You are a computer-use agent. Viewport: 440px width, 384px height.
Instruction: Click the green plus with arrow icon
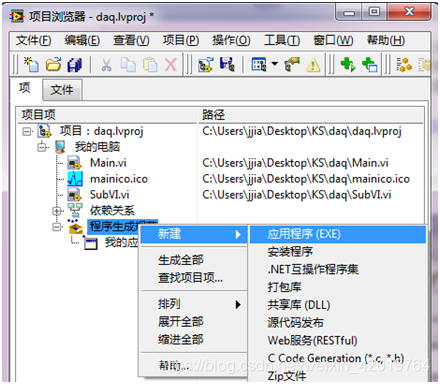point(348,64)
